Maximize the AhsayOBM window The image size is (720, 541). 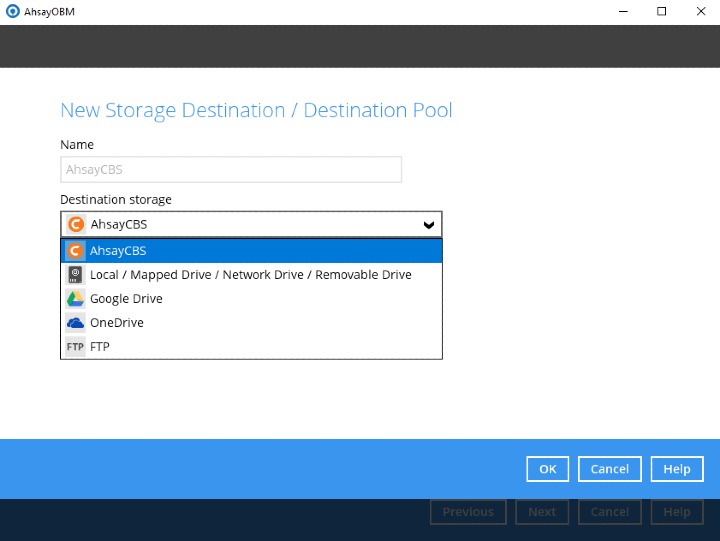click(661, 12)
